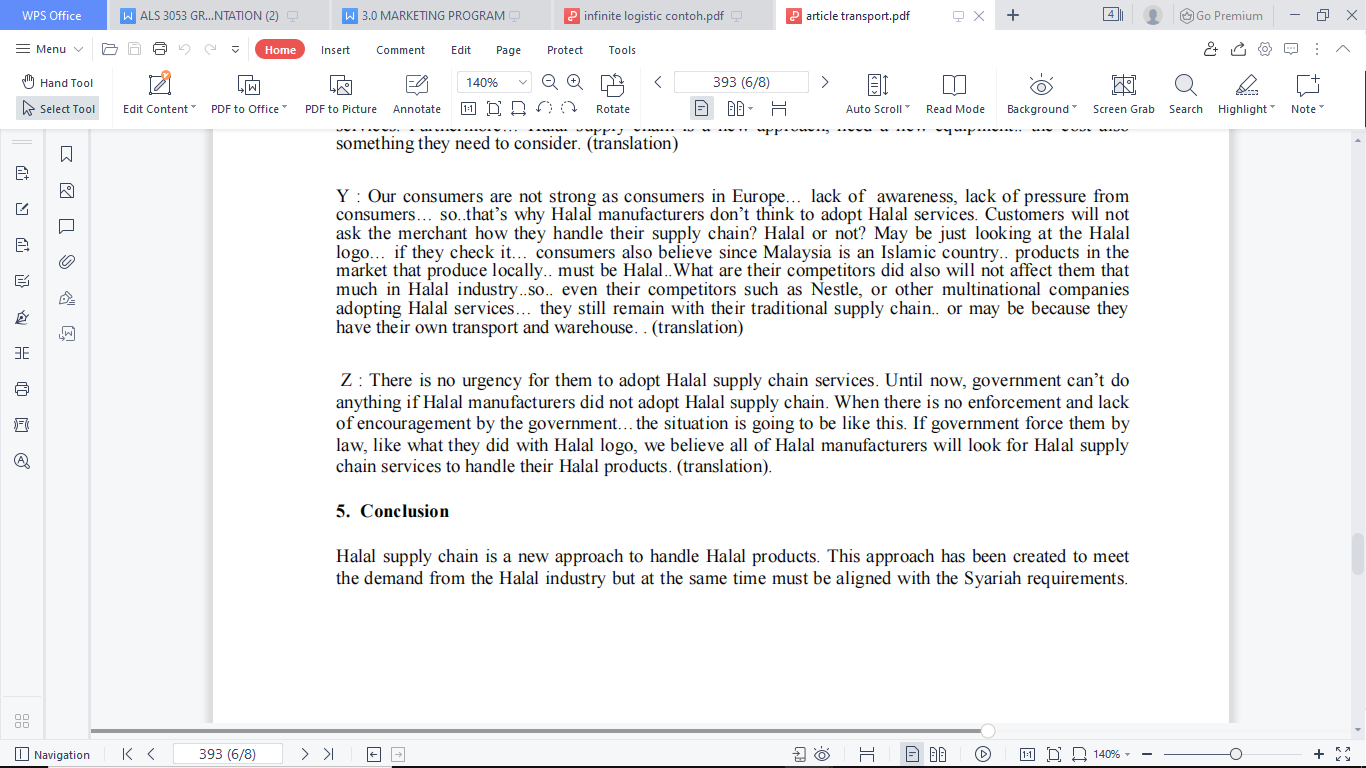Image resolution: width=1366 pixels, height=768 pixels.
Task: Add a Note annotation
Action: click(1307, 94)
